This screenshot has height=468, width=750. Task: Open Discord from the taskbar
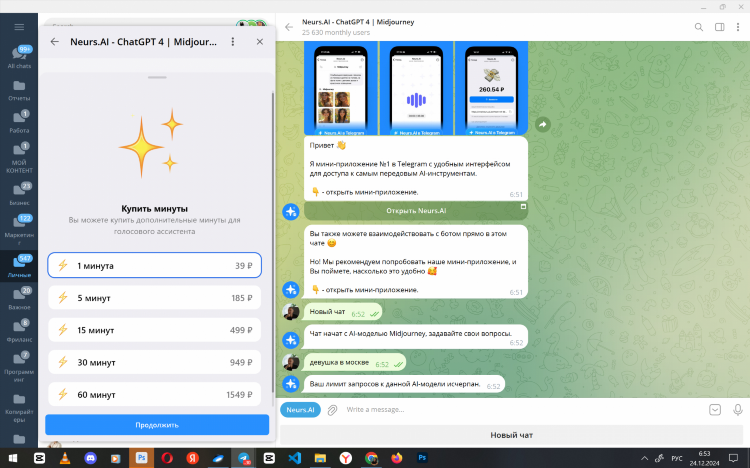[x=90, y=458]
